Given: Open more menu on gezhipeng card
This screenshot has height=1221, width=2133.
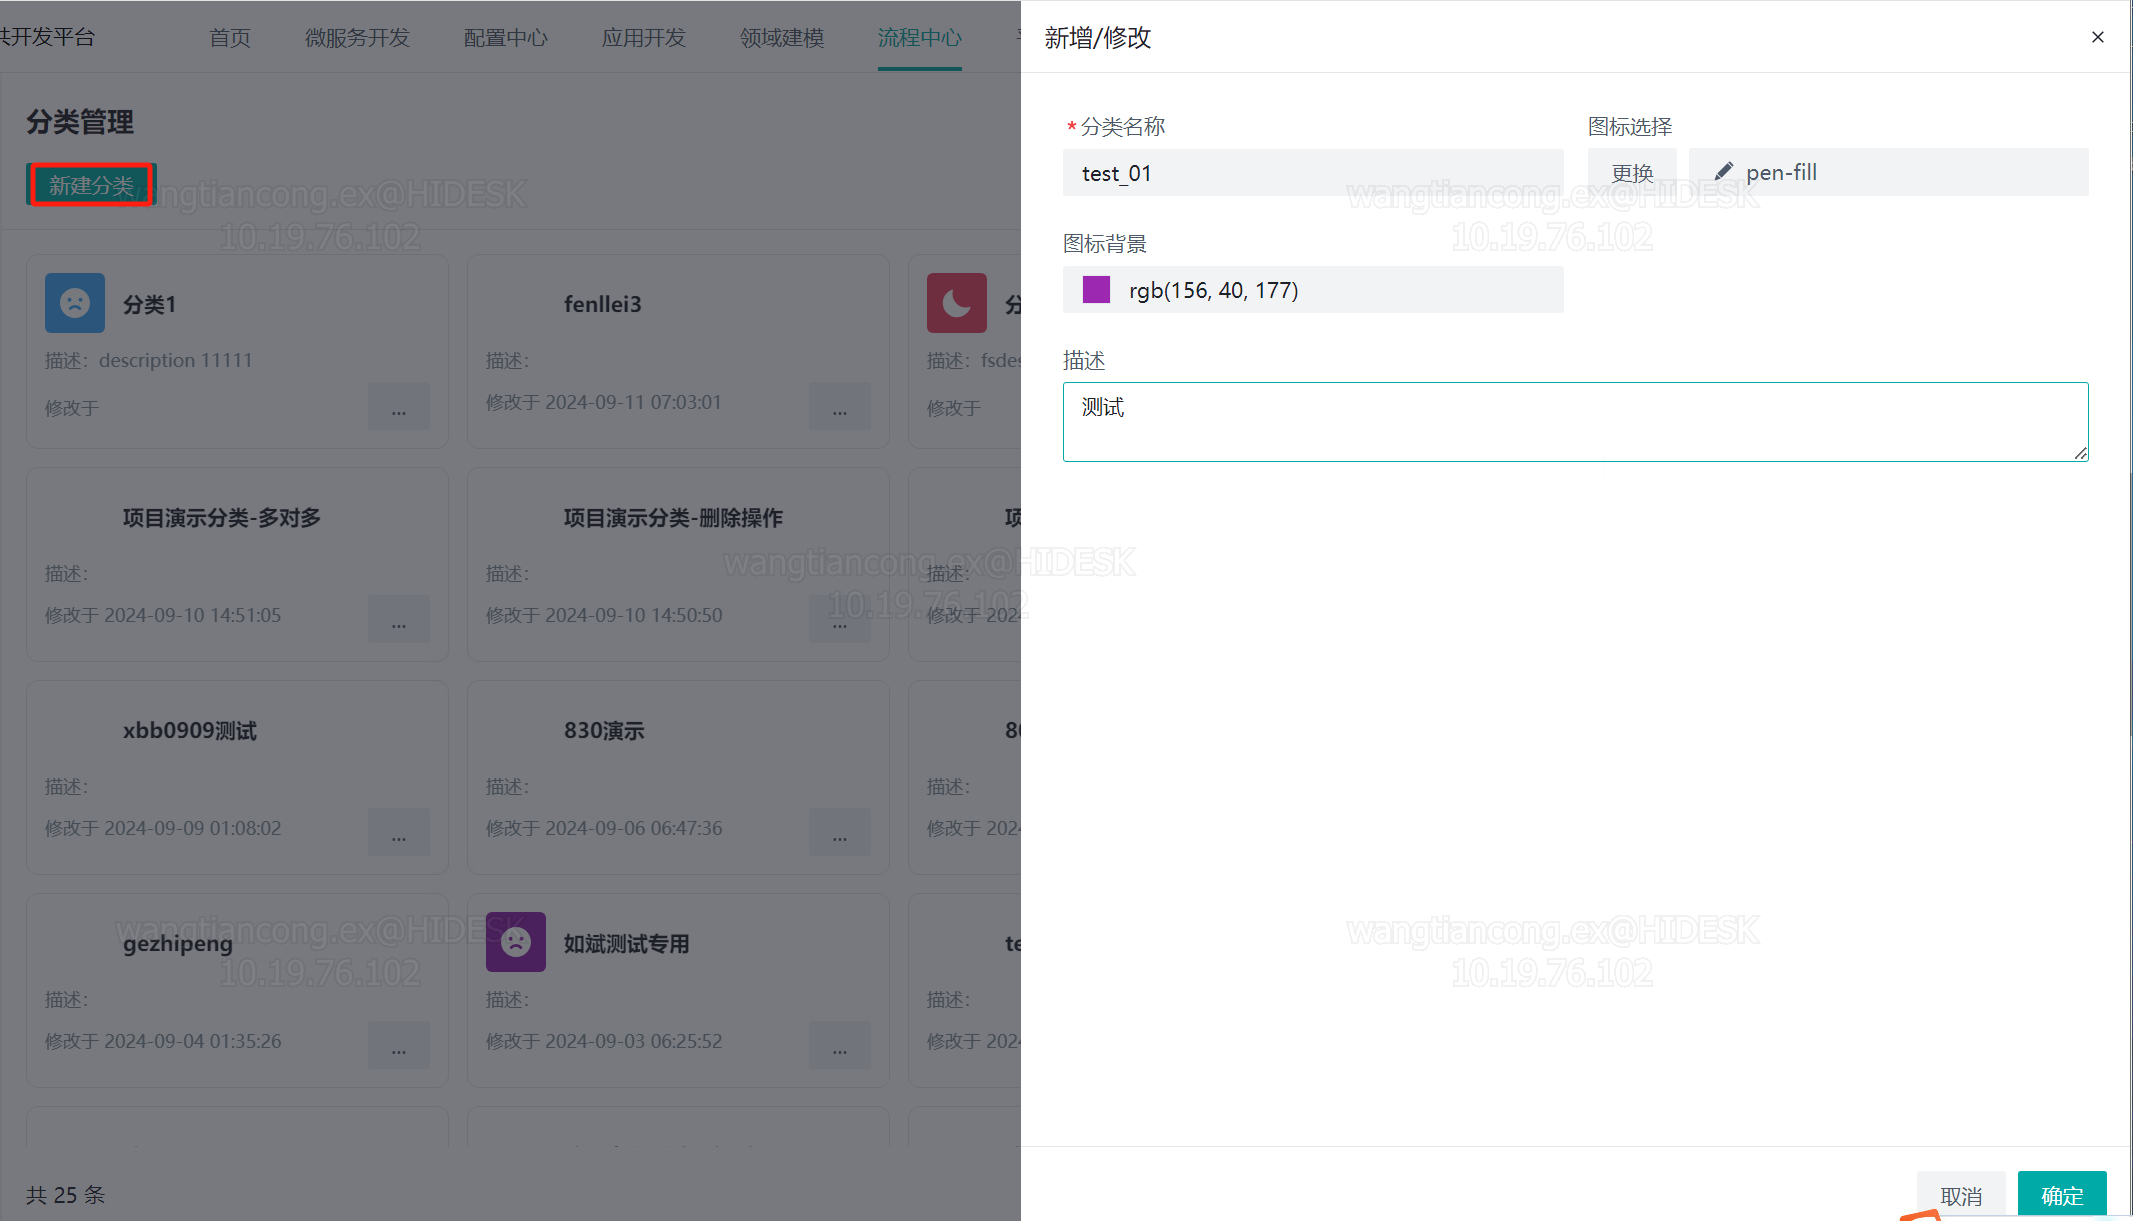Looking at the screenshot, I should click(x=399, y=1046).
